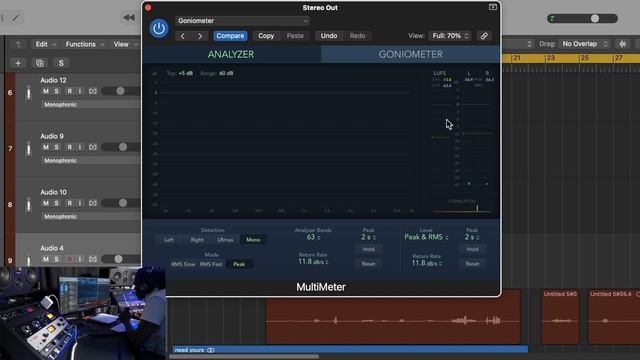Open the View menu in tracks area
Screen dimensions: 640x360
point(125,44)
